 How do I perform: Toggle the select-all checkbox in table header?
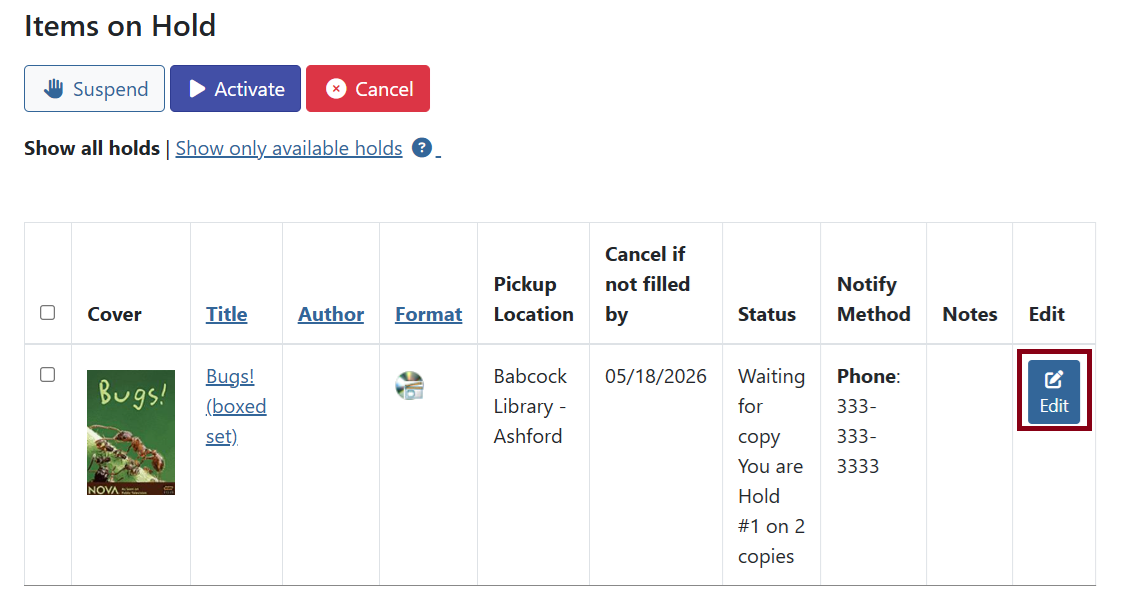(48, 313)
